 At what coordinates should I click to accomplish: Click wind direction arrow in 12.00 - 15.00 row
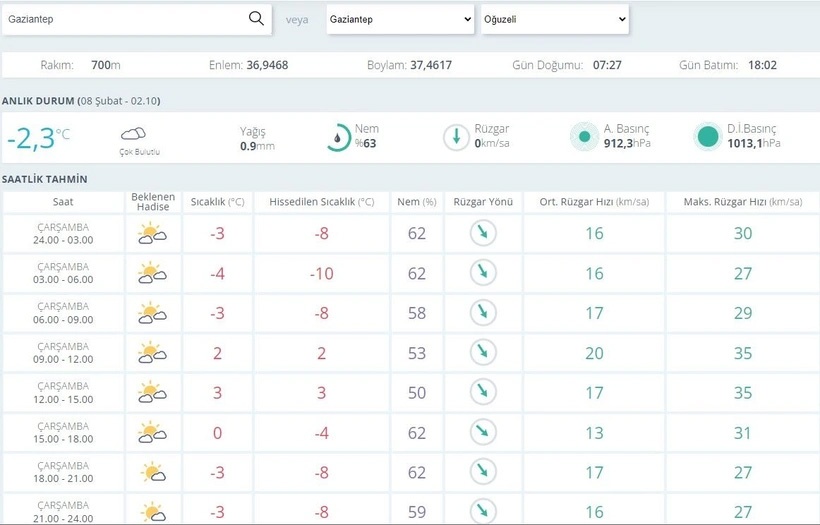[483, 393]
